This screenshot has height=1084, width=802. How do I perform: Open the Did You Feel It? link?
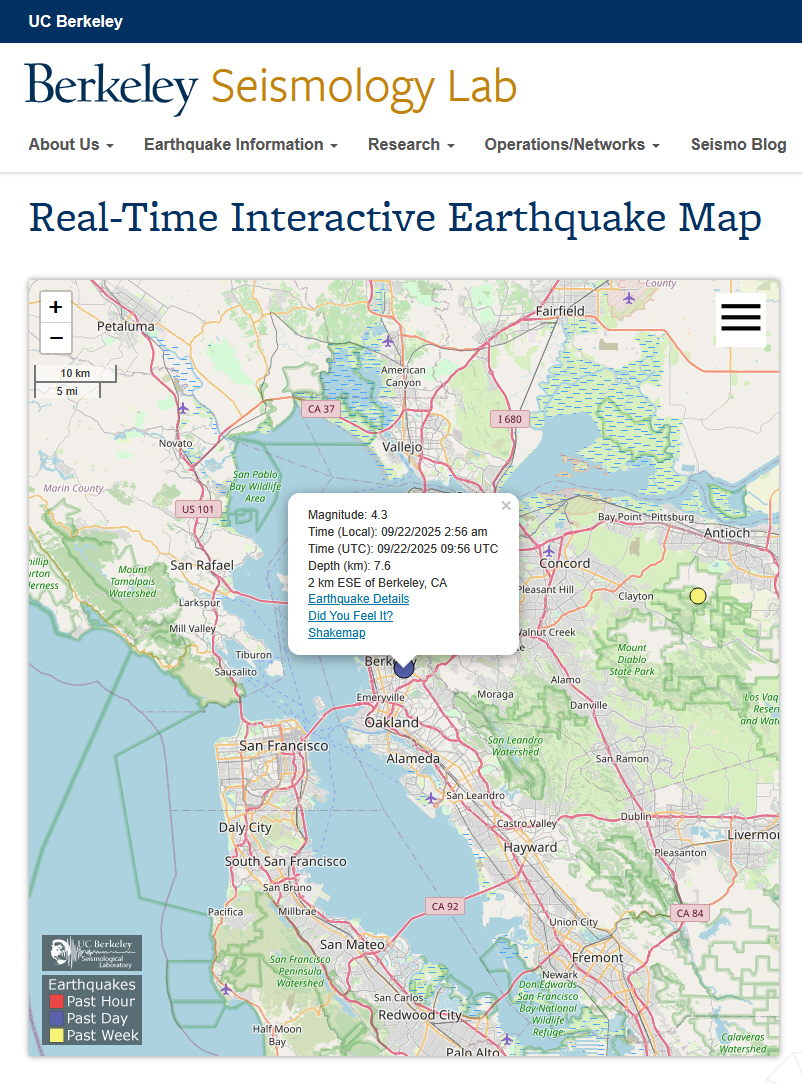(350, 616)
